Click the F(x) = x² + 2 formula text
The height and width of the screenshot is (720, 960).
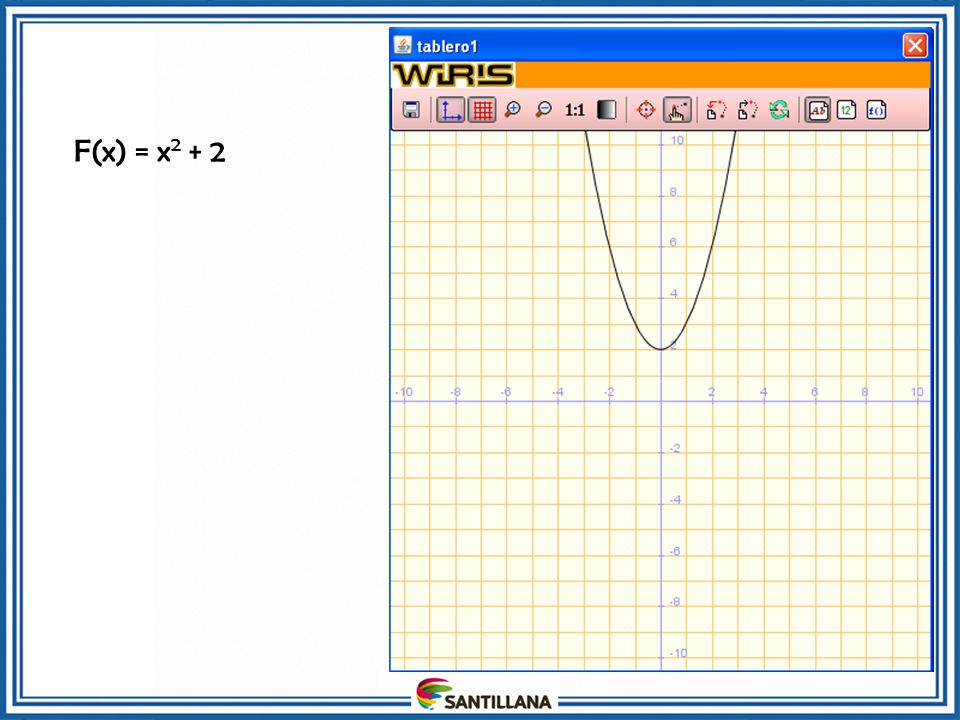150,151
